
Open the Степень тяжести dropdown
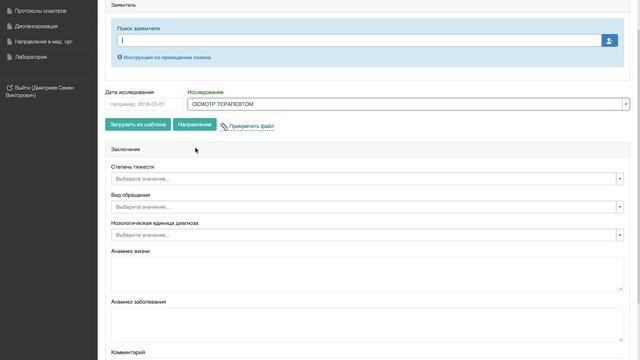[367, 179]
